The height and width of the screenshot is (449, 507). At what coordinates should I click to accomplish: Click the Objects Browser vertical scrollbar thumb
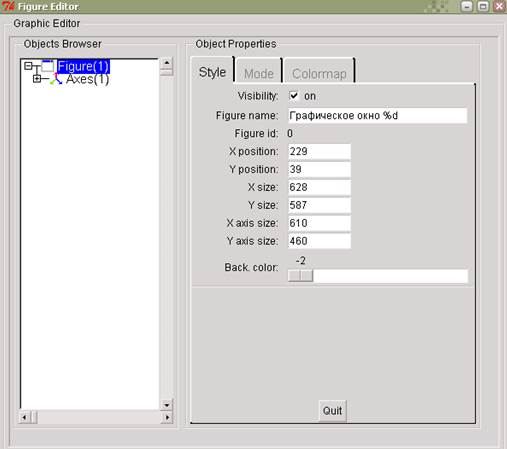(x=167, y=72)
